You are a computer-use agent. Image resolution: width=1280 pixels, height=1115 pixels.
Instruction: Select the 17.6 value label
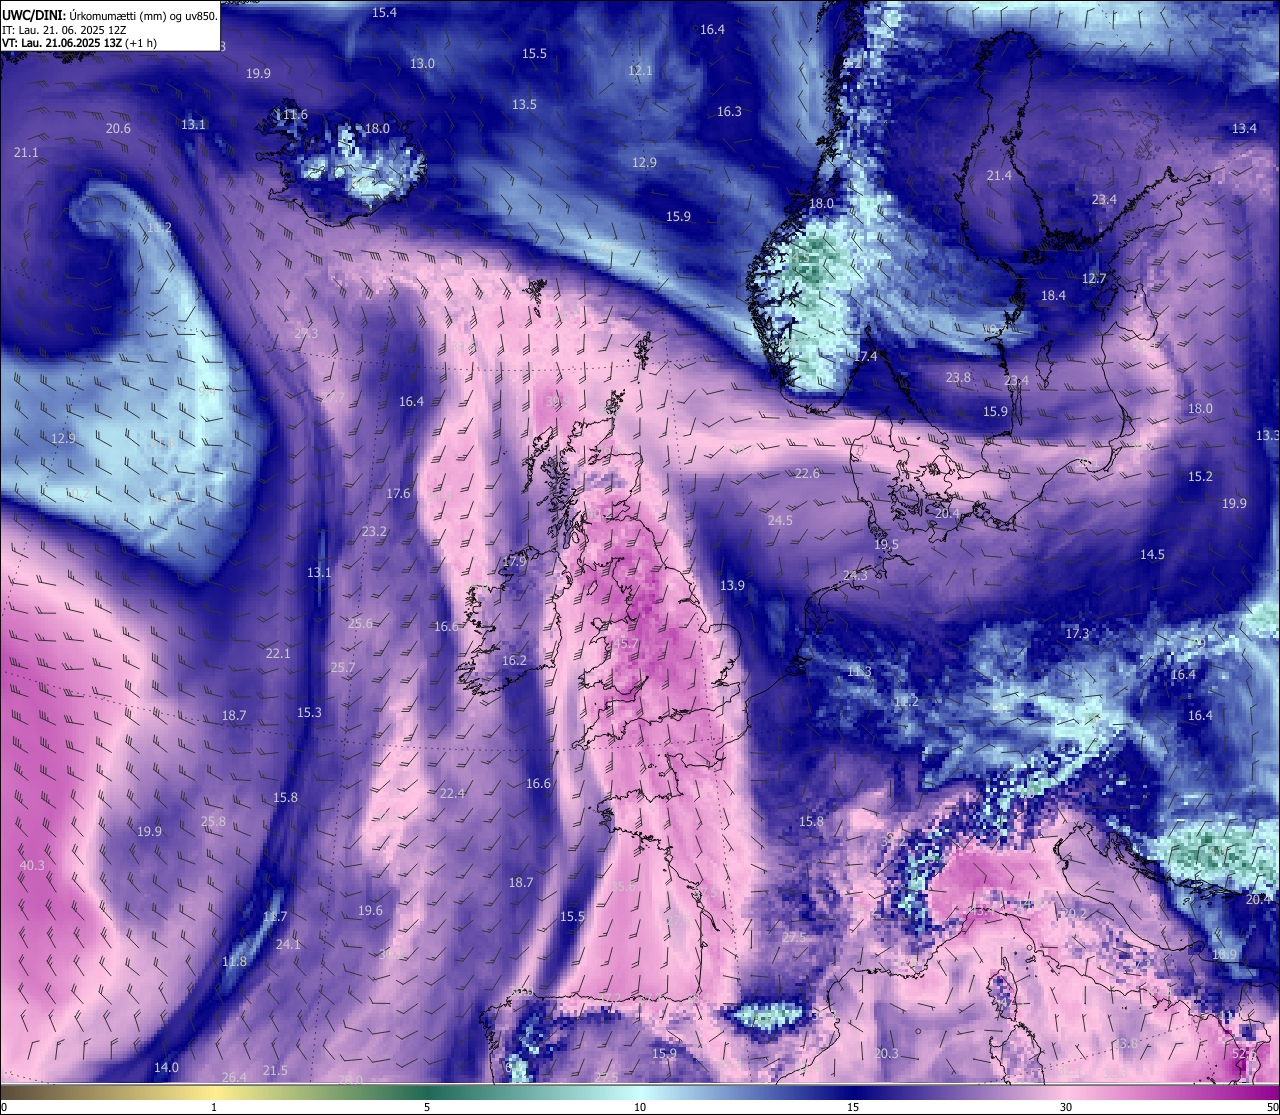[x=398, y=493]
